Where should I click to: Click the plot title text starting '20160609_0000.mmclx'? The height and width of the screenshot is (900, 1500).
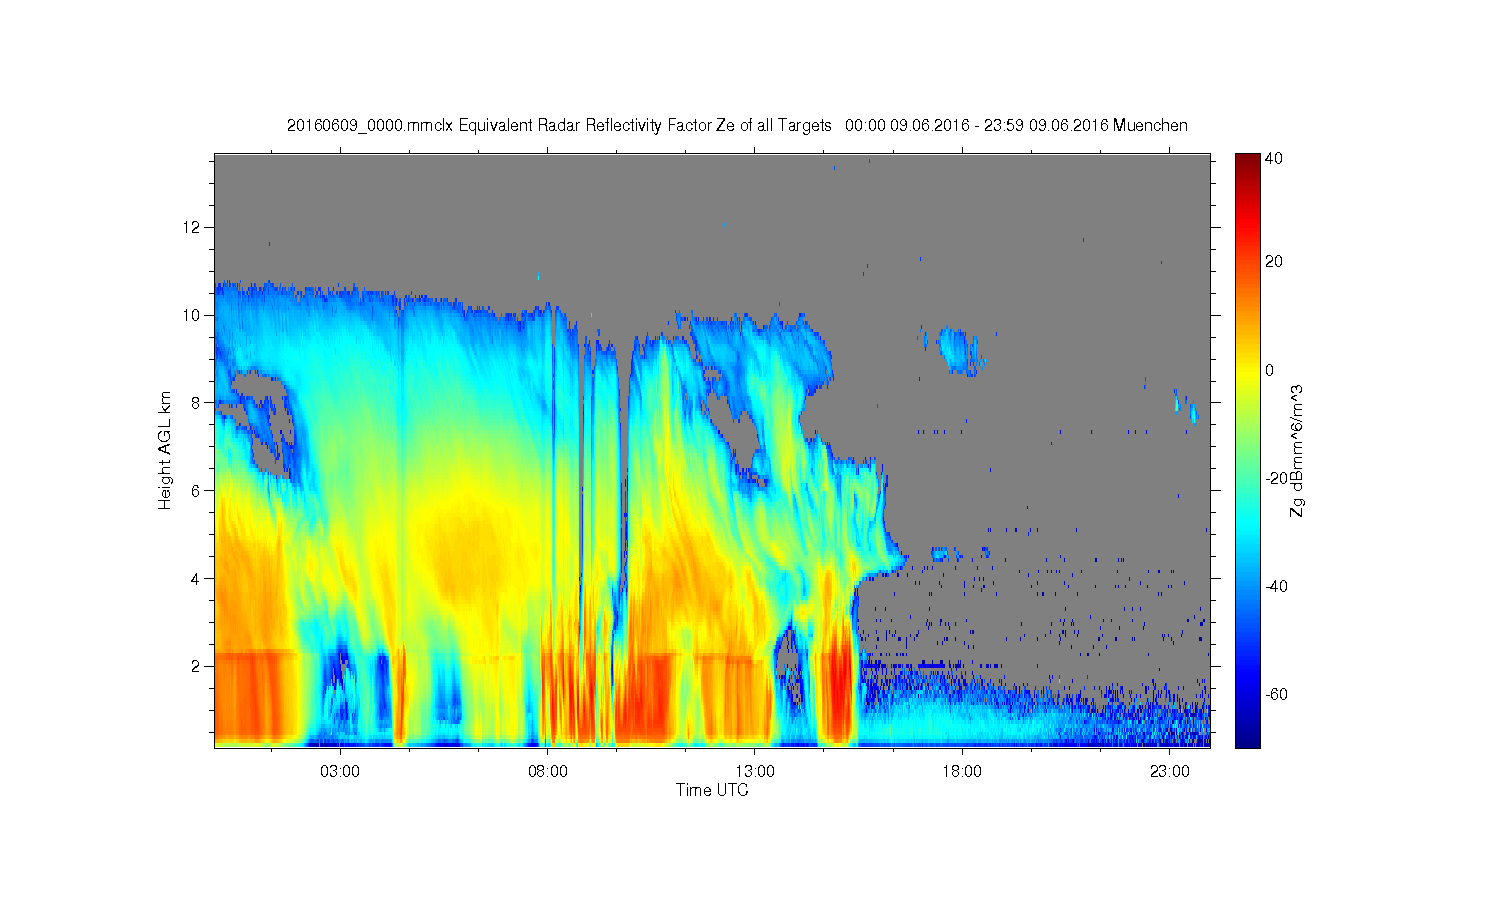click(737, 125)
